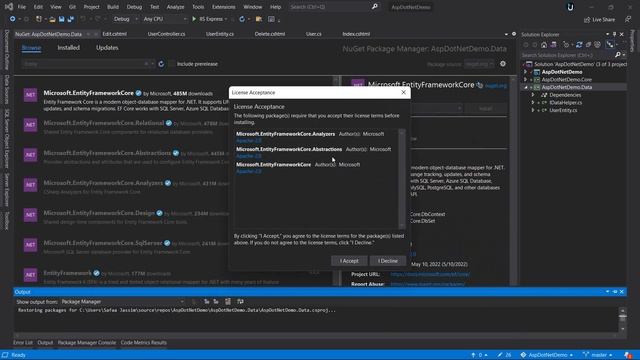Close the Output panel
This screenshot has width=640, height=360.
622,292
